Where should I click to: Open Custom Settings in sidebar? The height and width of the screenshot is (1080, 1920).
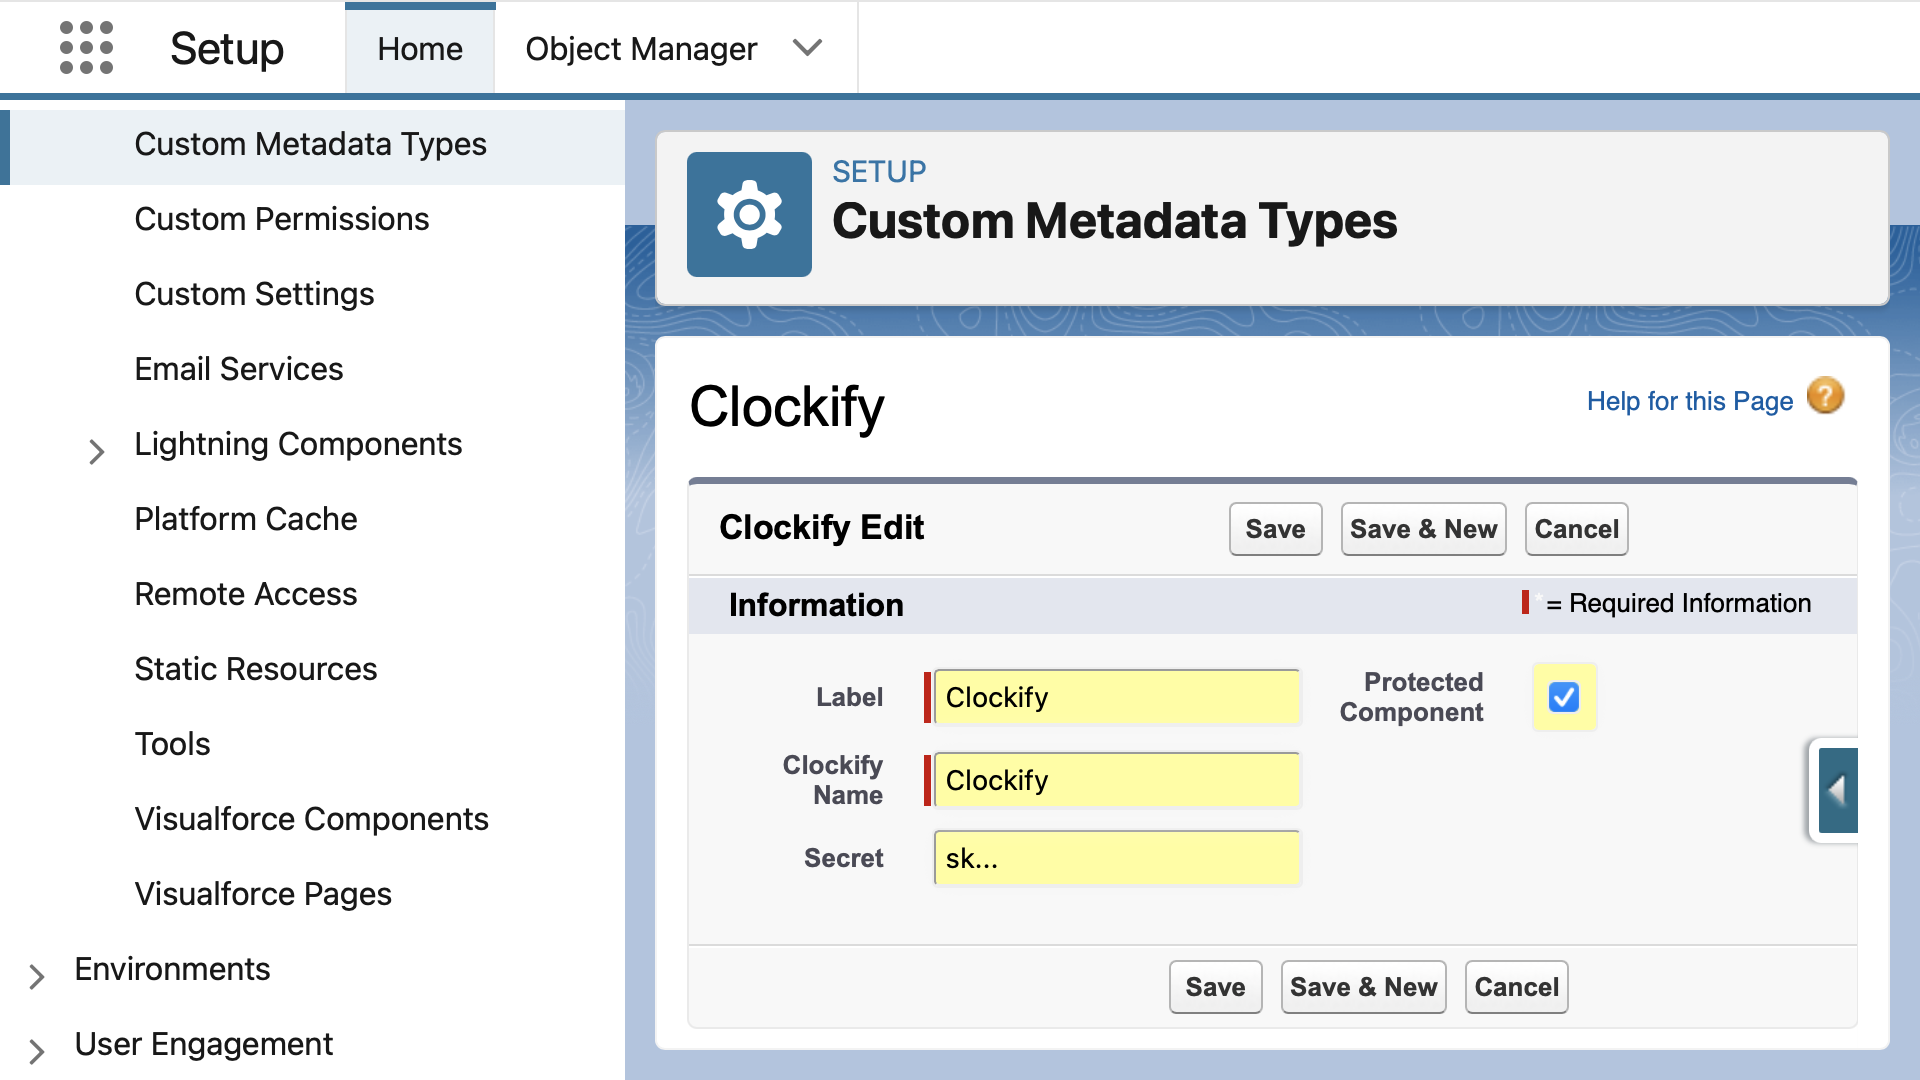tap(254, 294)
